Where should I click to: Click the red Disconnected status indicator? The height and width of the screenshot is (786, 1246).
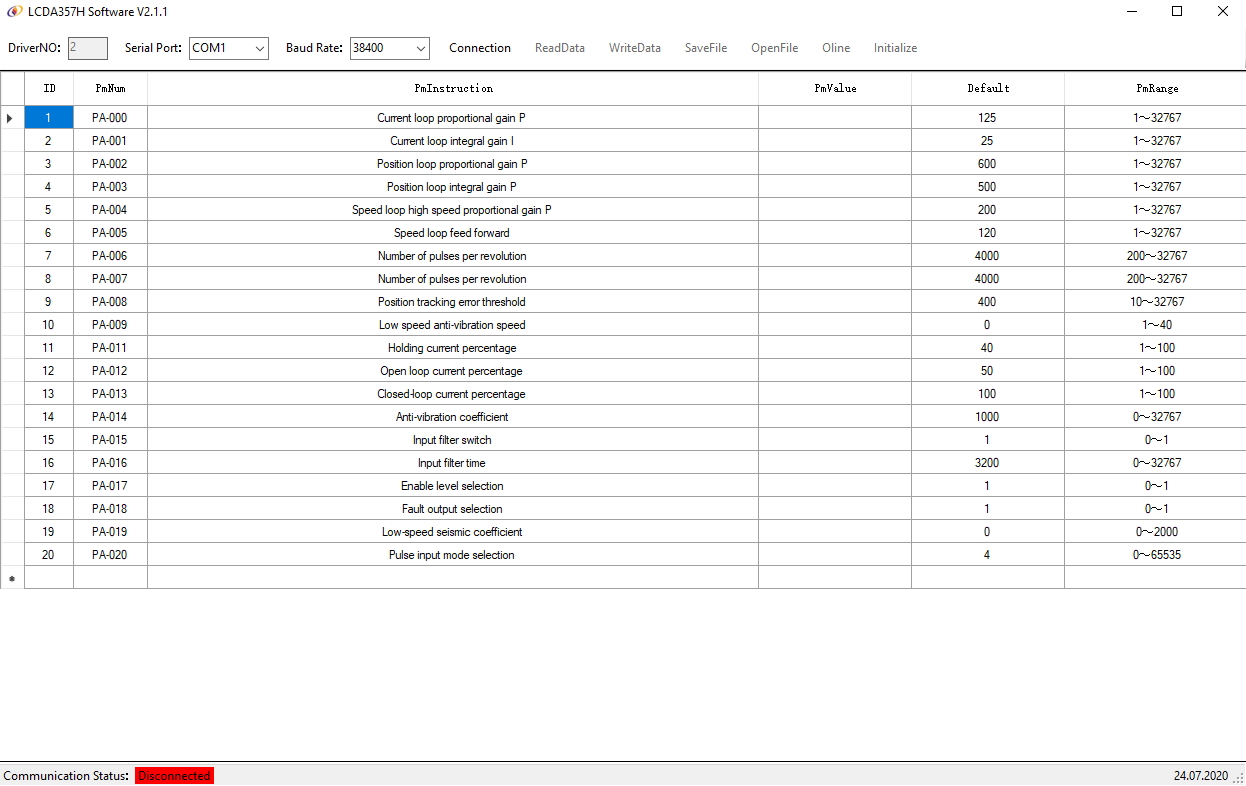click(x=174, y=776)
